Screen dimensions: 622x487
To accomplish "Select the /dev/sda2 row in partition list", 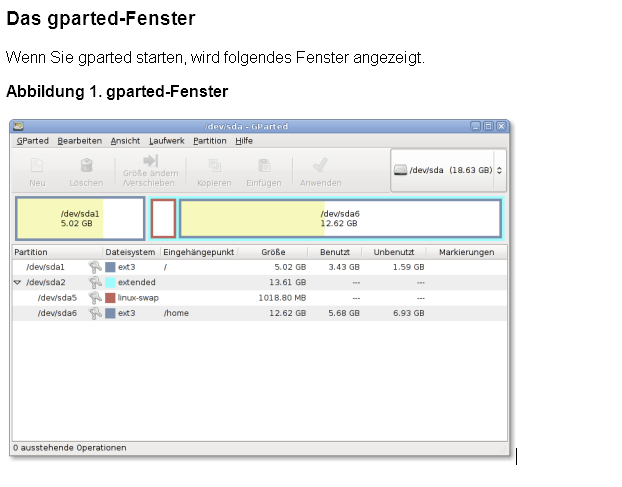I will (259, 282).
